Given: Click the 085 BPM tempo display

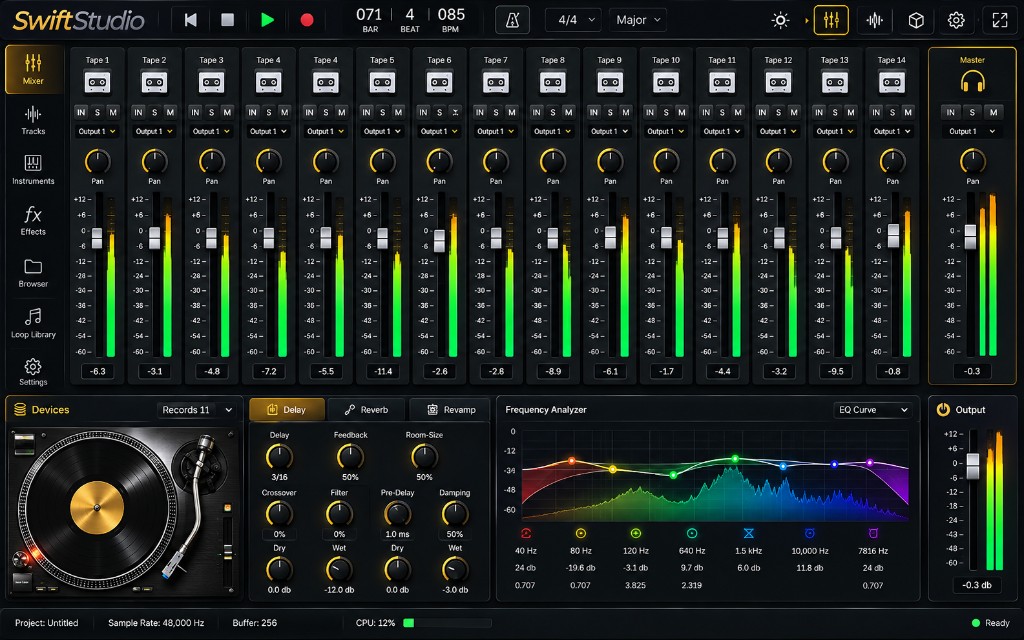Looking at the screenshot, I should pos(451,20).
